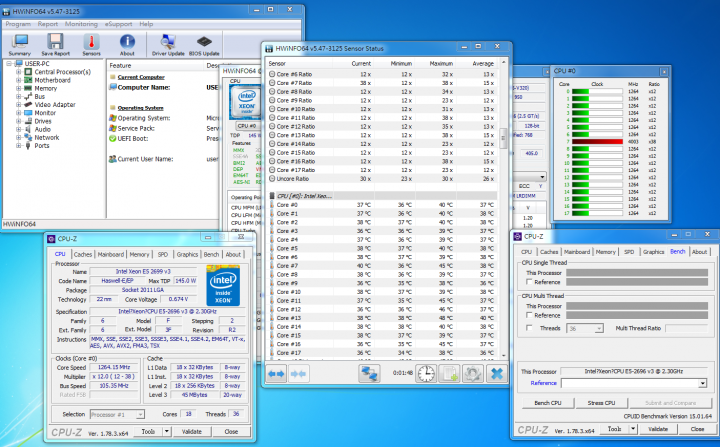Tick the Reference checkbox under CPU Single Thread
This screenshot has width=720, height=447.
[529, 282]
